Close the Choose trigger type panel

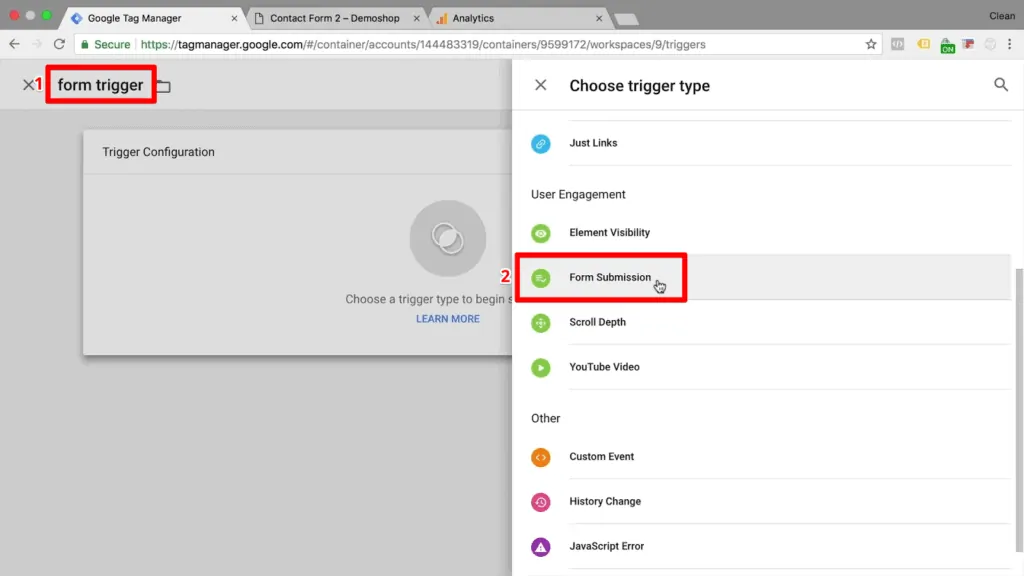coord(540,85)
